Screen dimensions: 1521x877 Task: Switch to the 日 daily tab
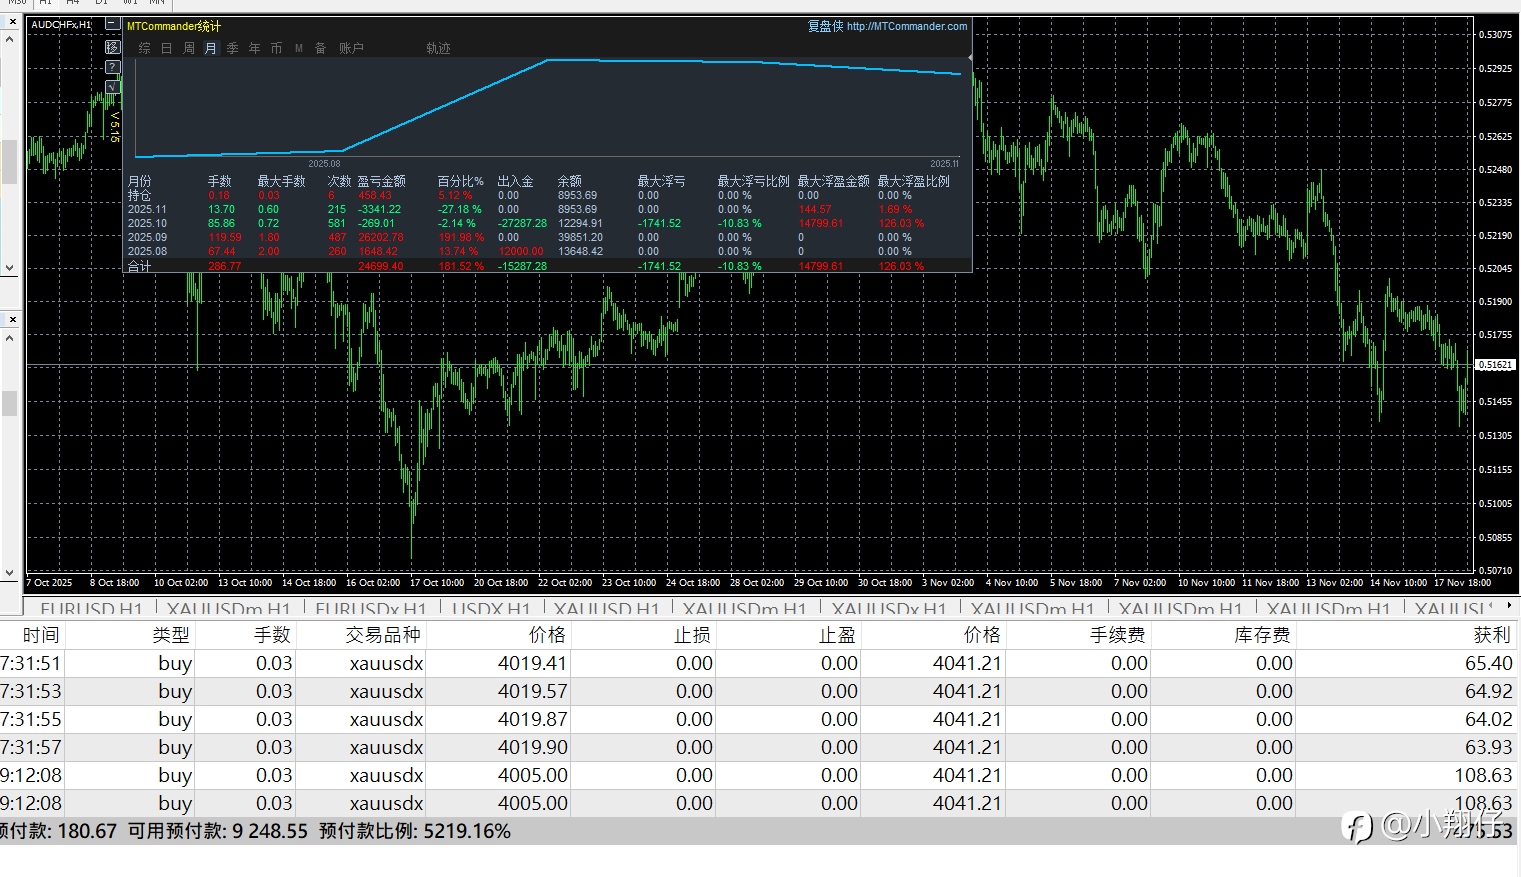pos(167,48)
